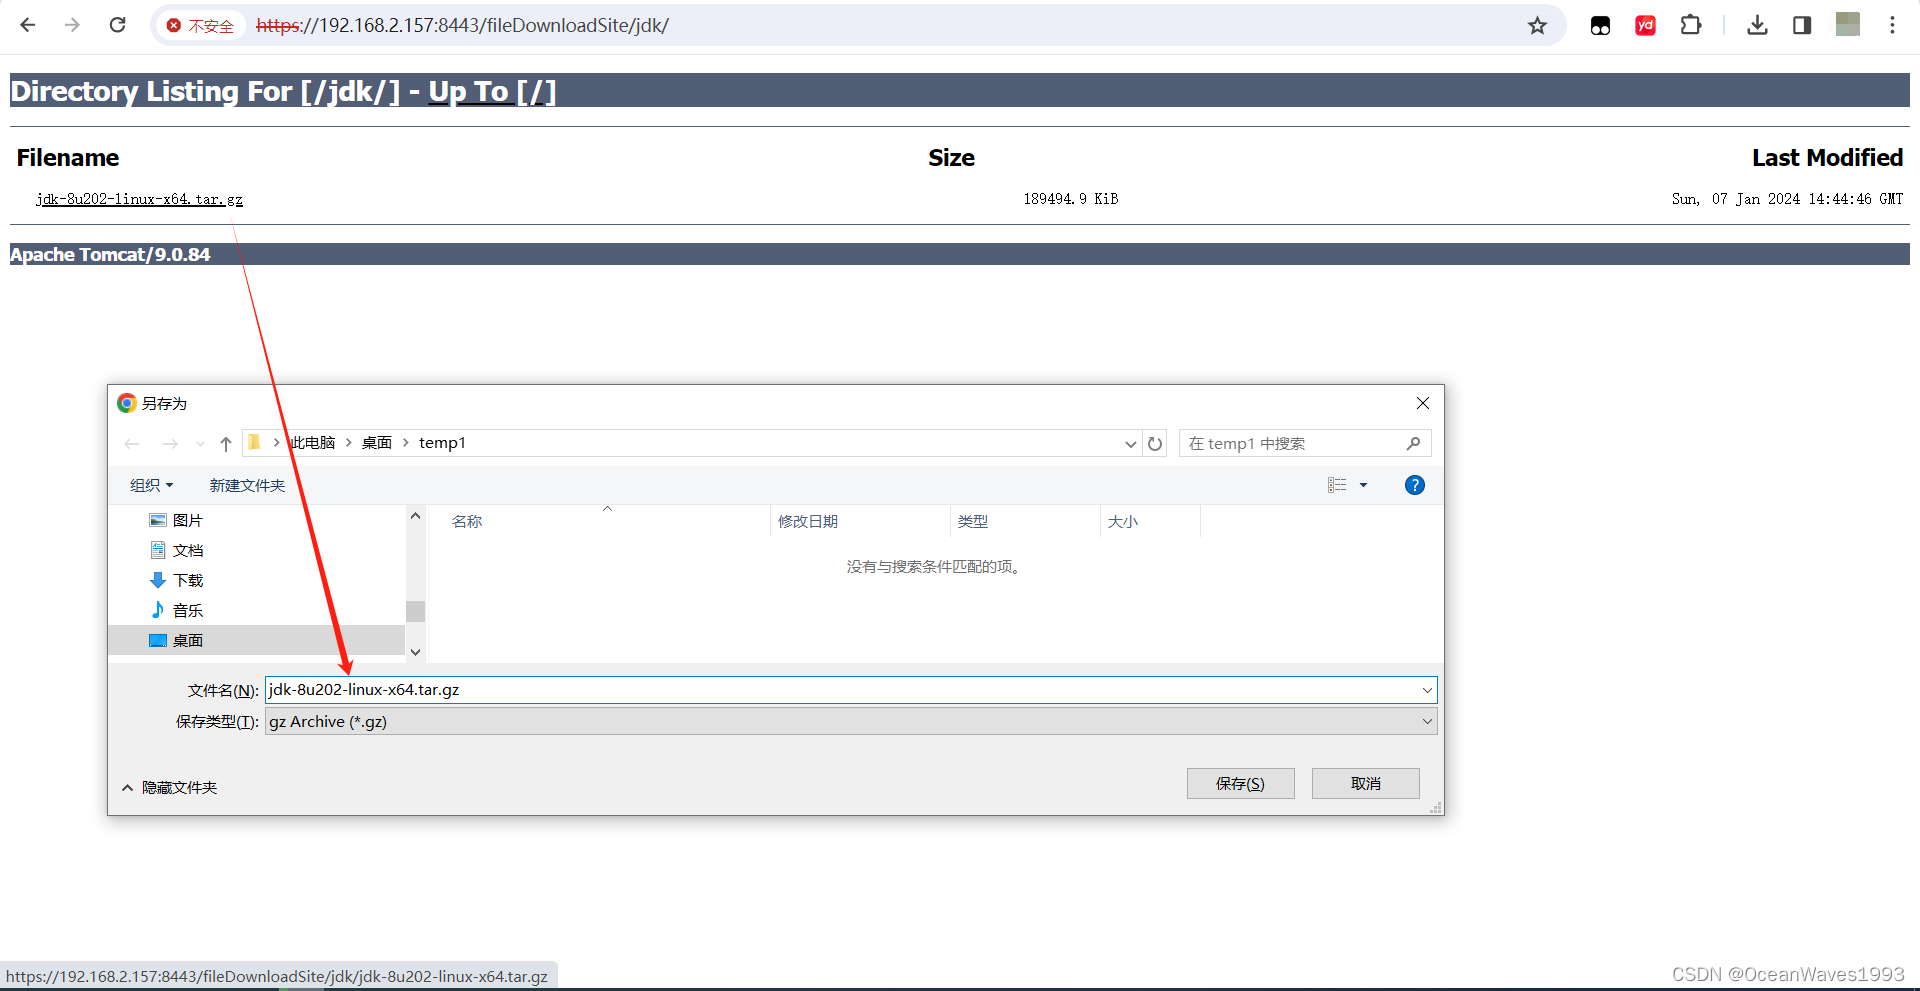
Task: Open the Extensions puzzle icon
Action: 1691,25
